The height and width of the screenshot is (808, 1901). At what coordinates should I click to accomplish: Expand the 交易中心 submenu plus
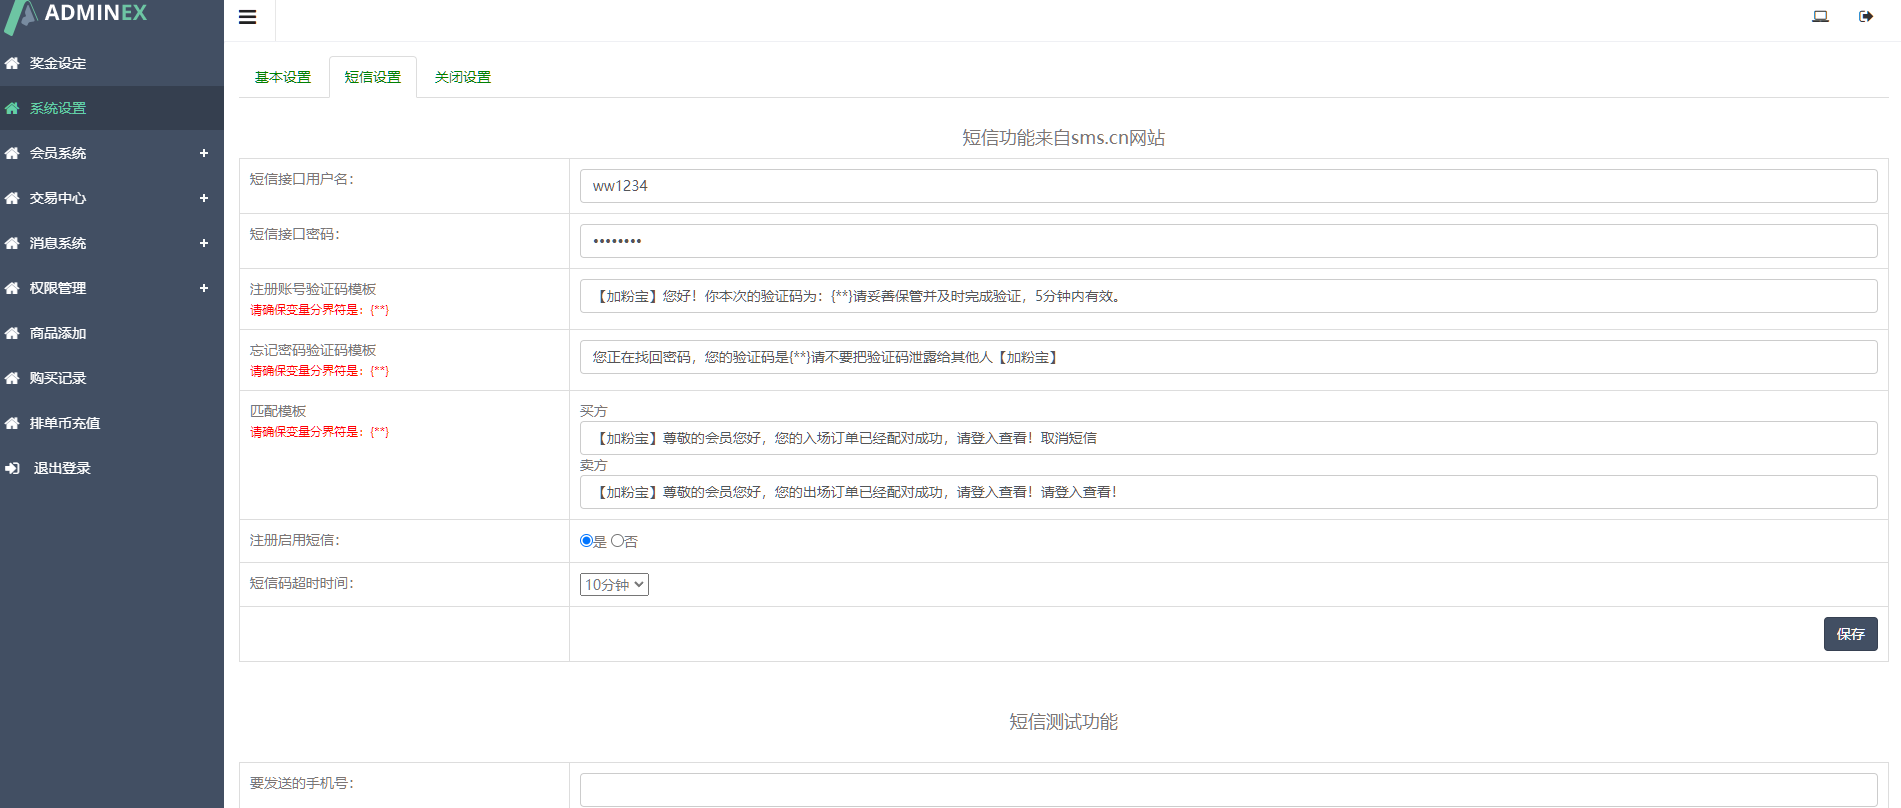[203, 198]
